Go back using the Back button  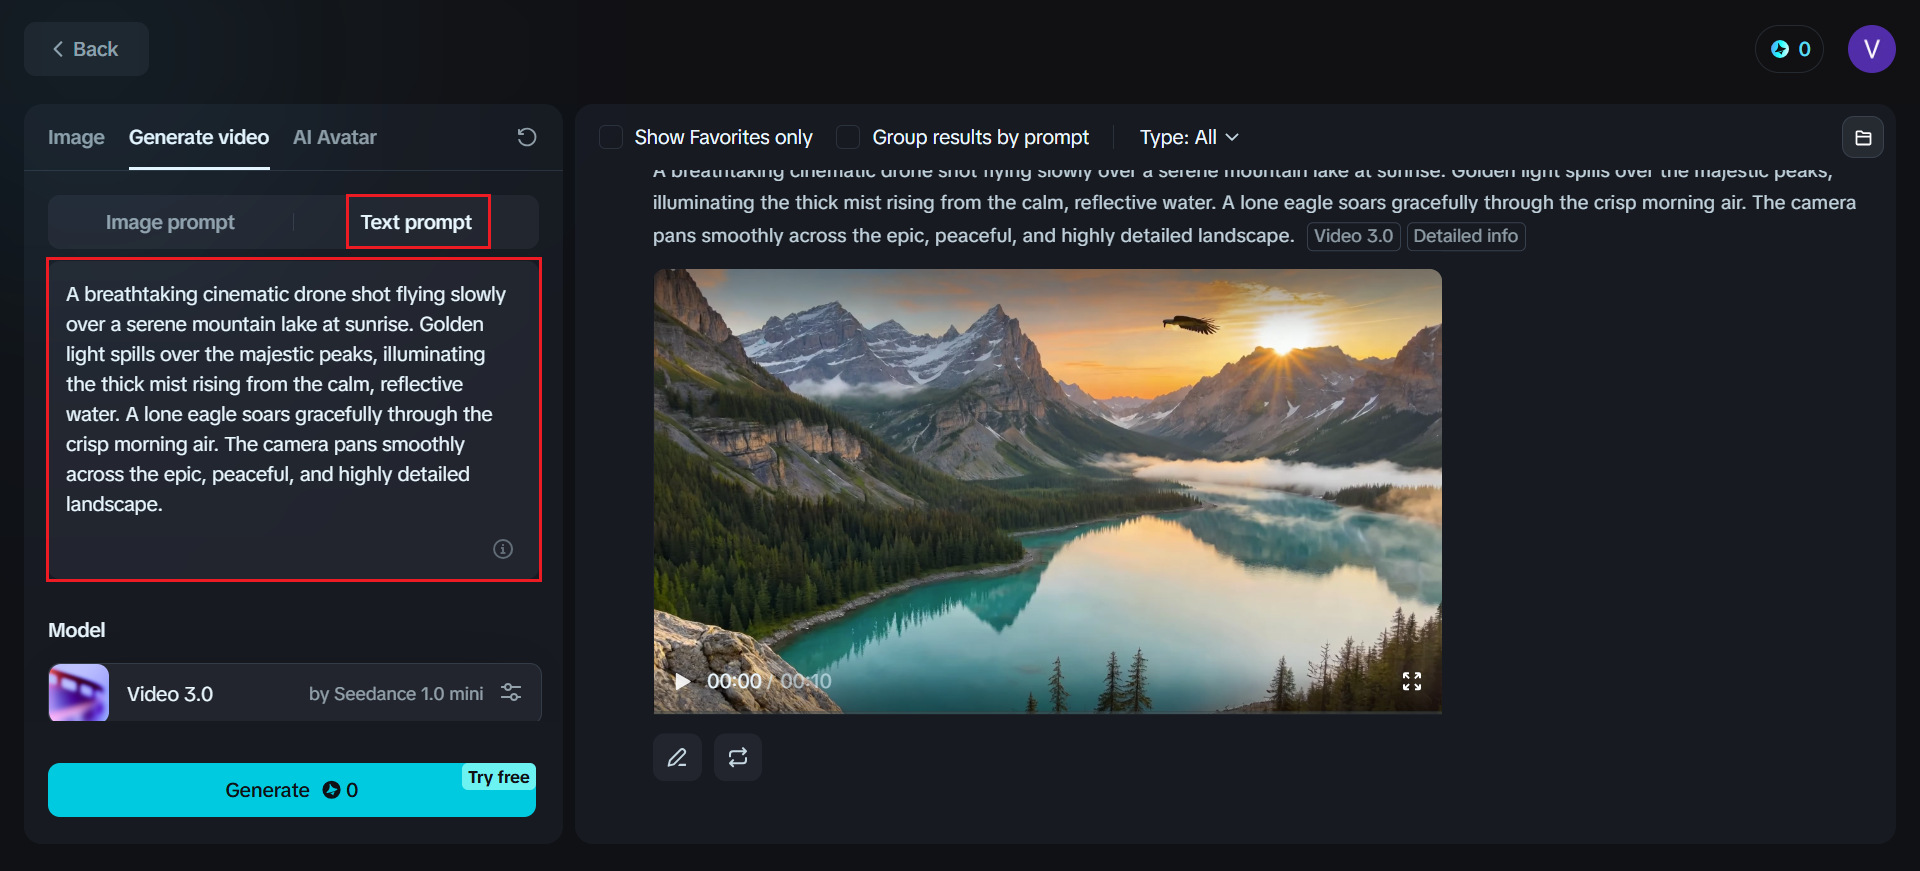tap(86, 49)
